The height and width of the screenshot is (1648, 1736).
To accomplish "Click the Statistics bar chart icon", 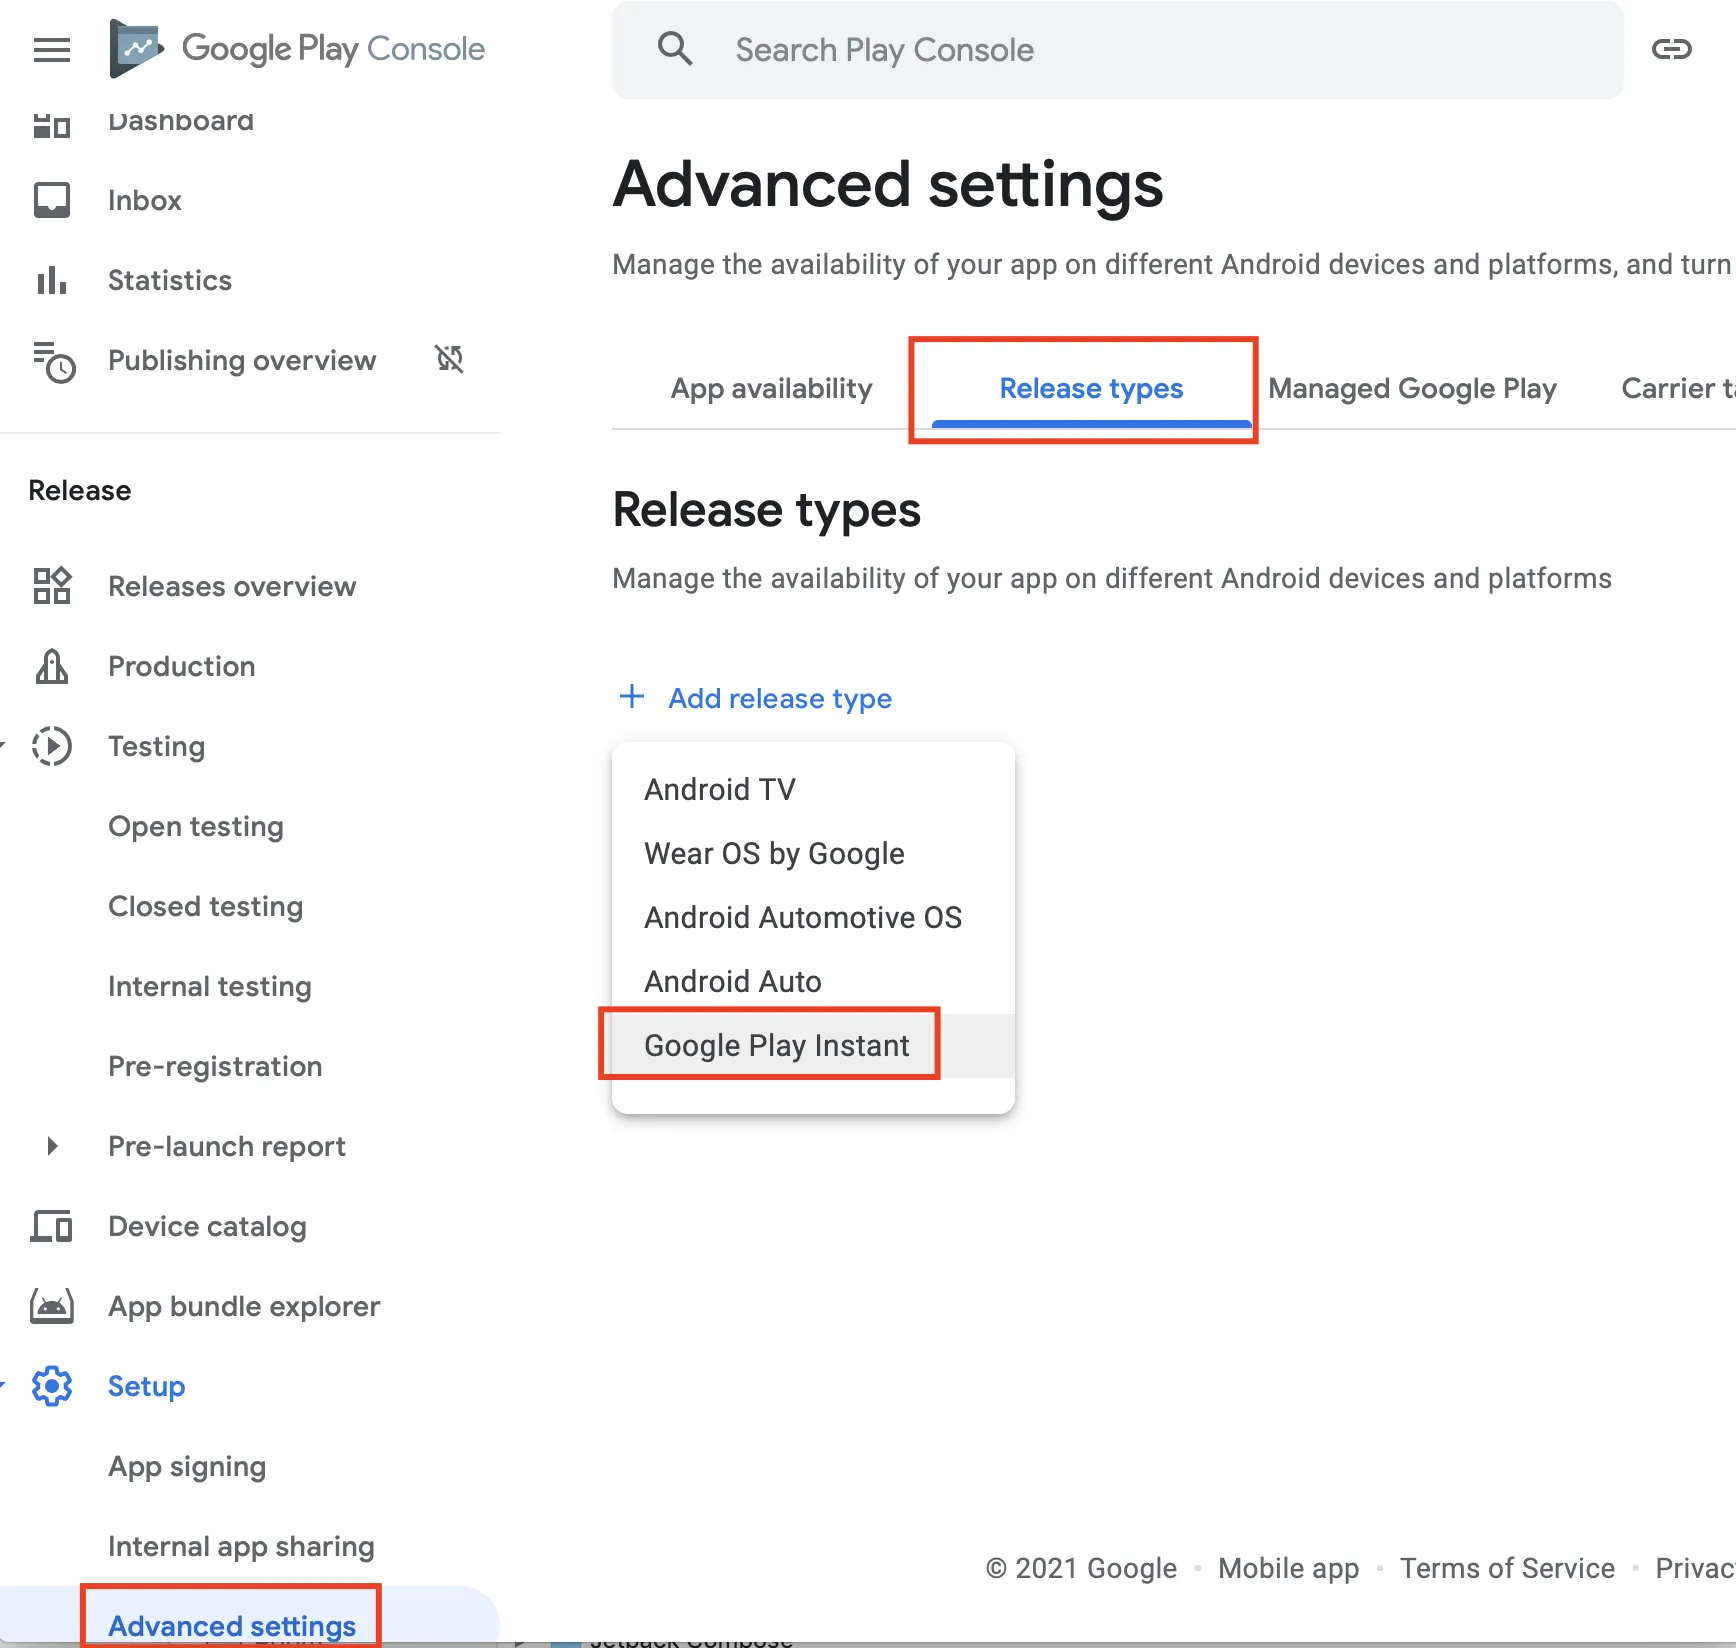I will point(51,280).
